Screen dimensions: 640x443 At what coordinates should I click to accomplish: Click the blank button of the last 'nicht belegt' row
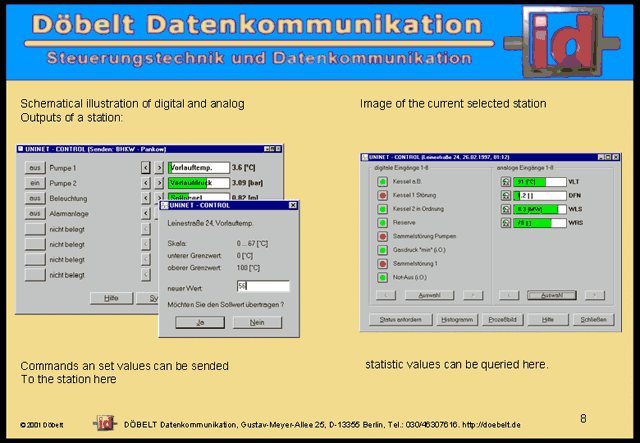click(35, 275)
